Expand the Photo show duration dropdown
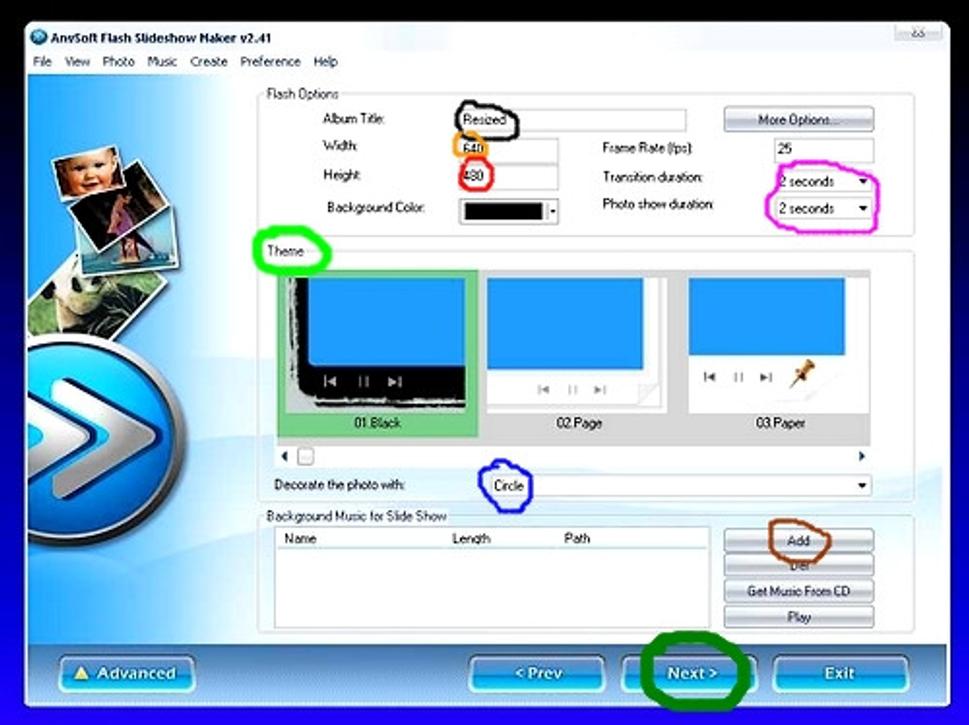Image resolution: width=969 pixels, height=725 pixels. click(863, 208)
